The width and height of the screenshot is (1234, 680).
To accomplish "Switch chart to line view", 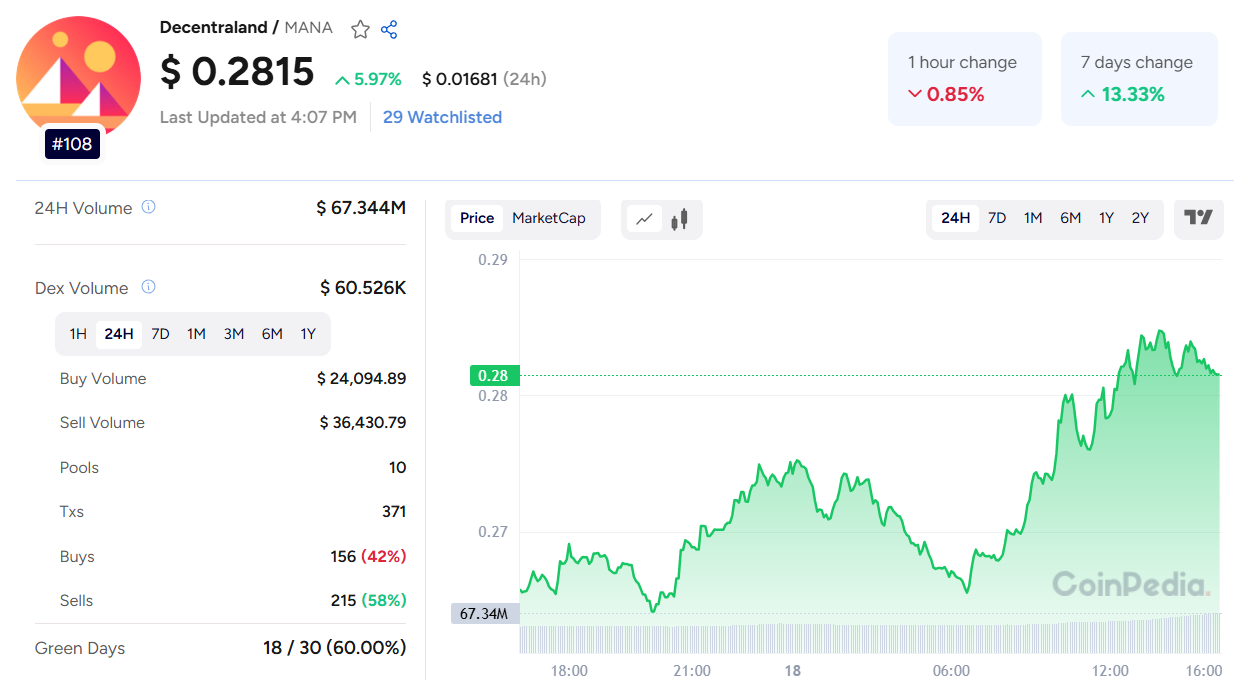I will (x=646, y=218).
